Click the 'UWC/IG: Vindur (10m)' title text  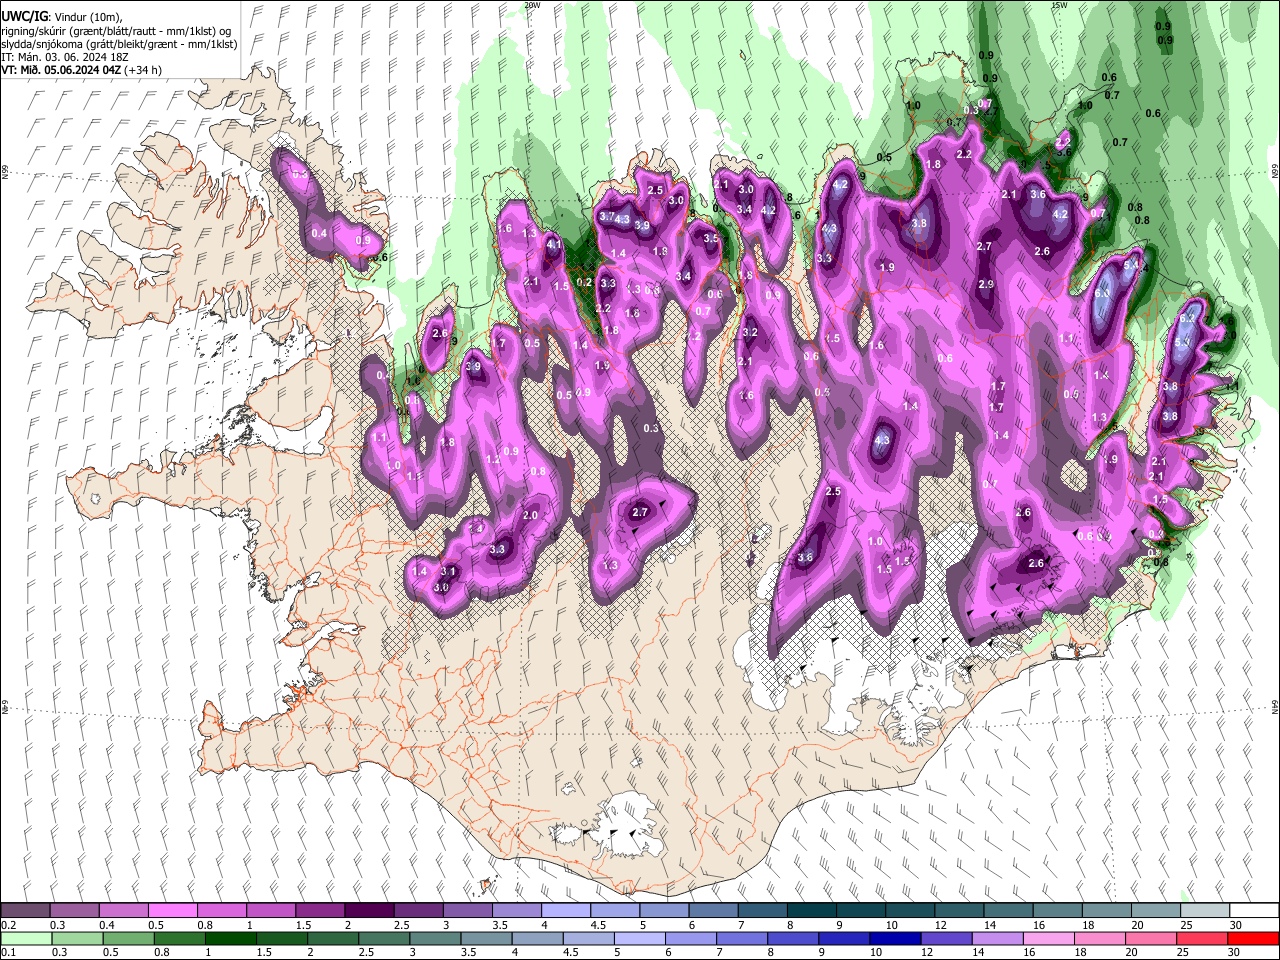[62, 17]
